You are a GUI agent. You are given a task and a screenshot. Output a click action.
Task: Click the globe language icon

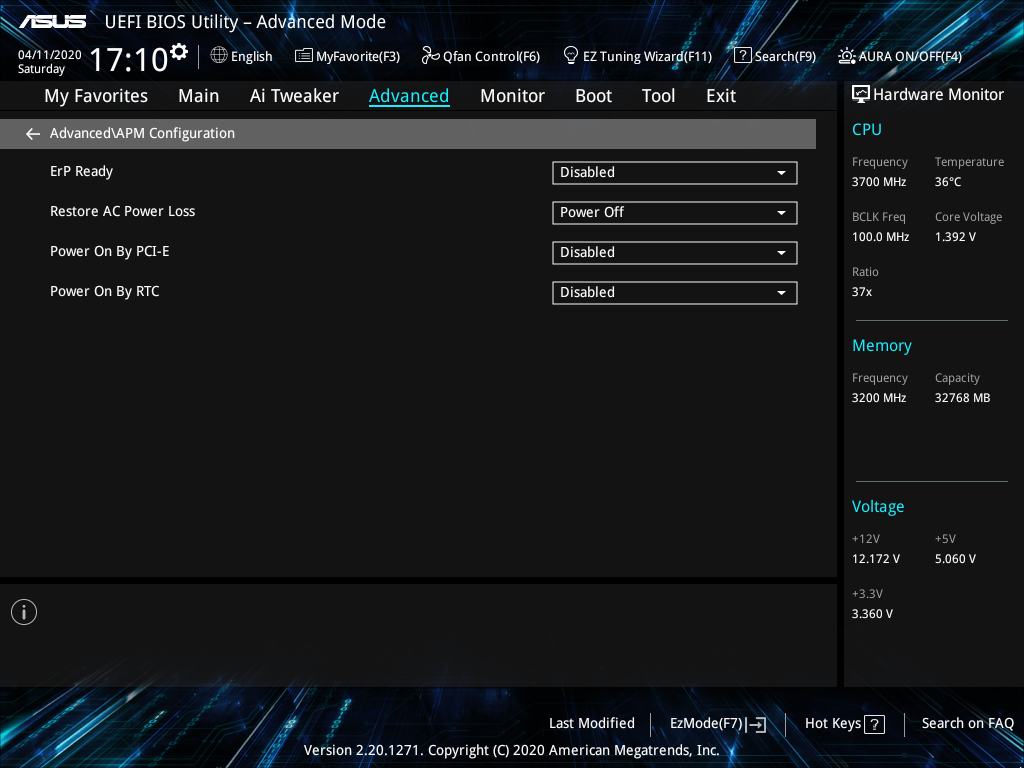point(219,55)
